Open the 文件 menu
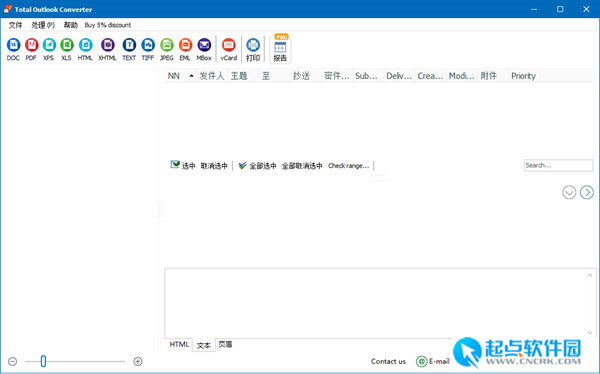The height and width of the screenshot is (374, 600). click(x=16, y=25)
